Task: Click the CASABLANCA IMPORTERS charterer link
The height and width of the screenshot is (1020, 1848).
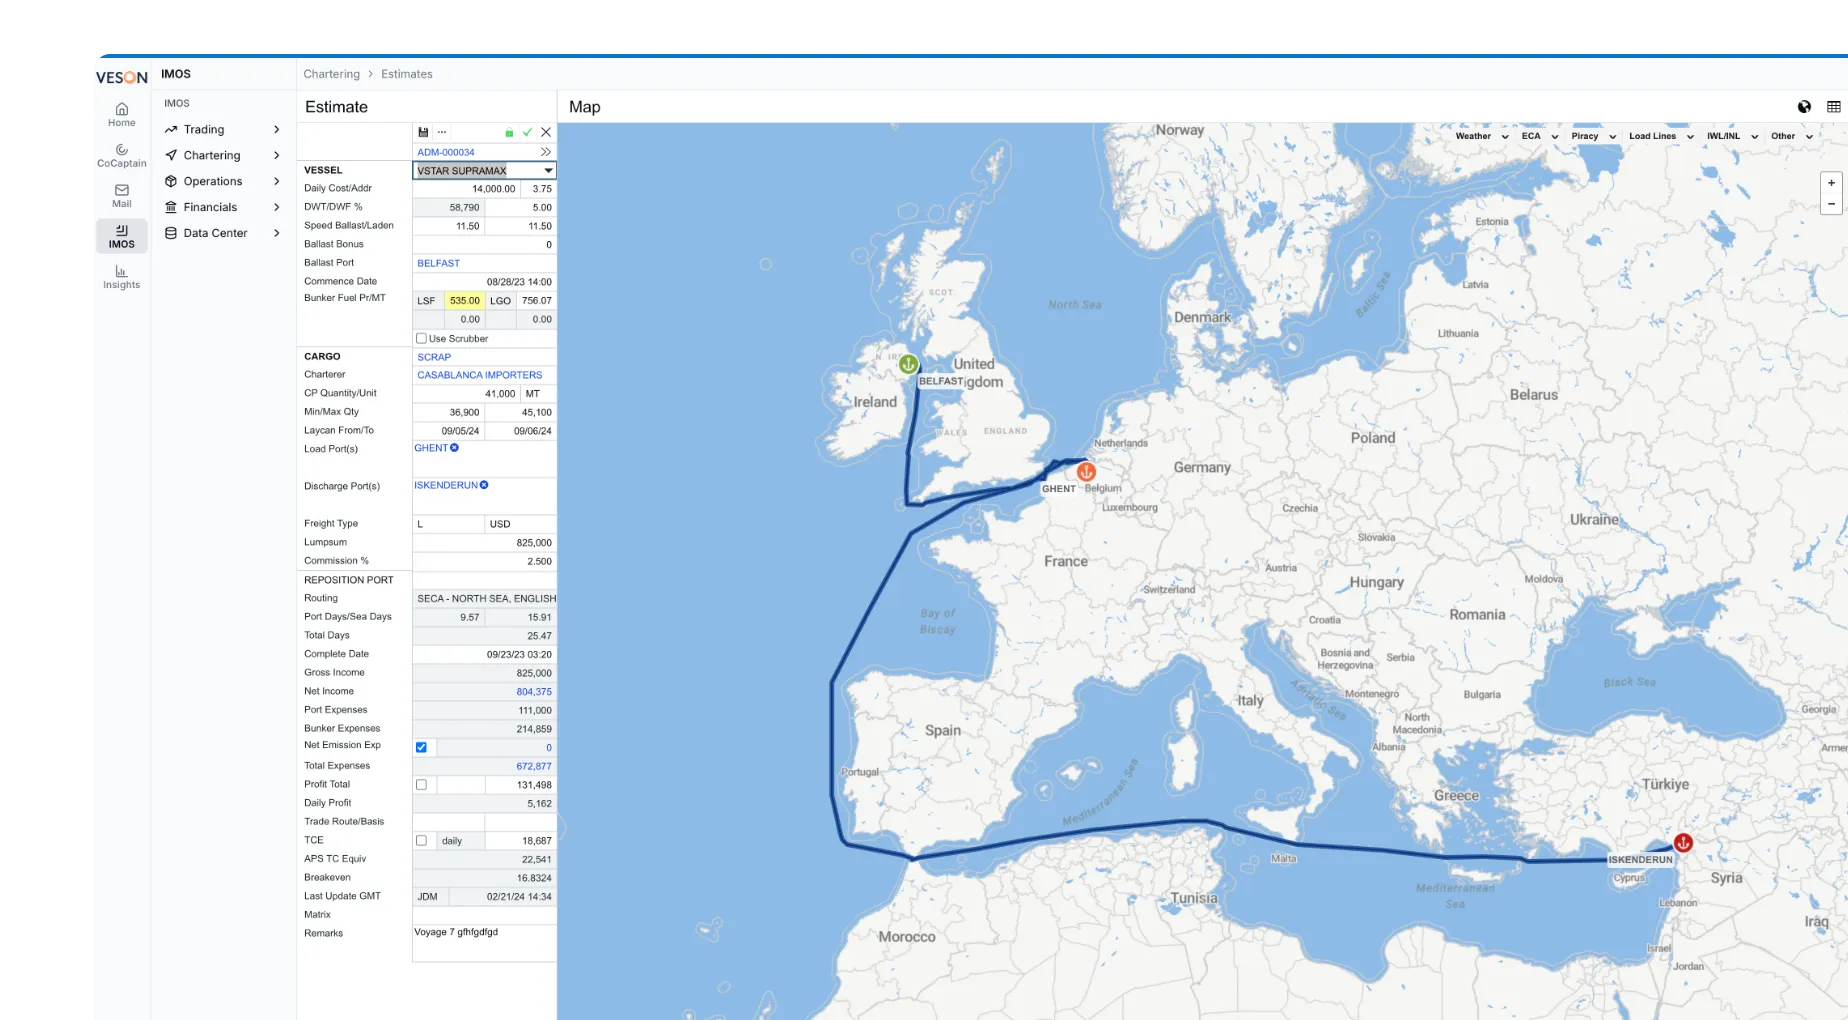Action: click(x=479, y=375)
